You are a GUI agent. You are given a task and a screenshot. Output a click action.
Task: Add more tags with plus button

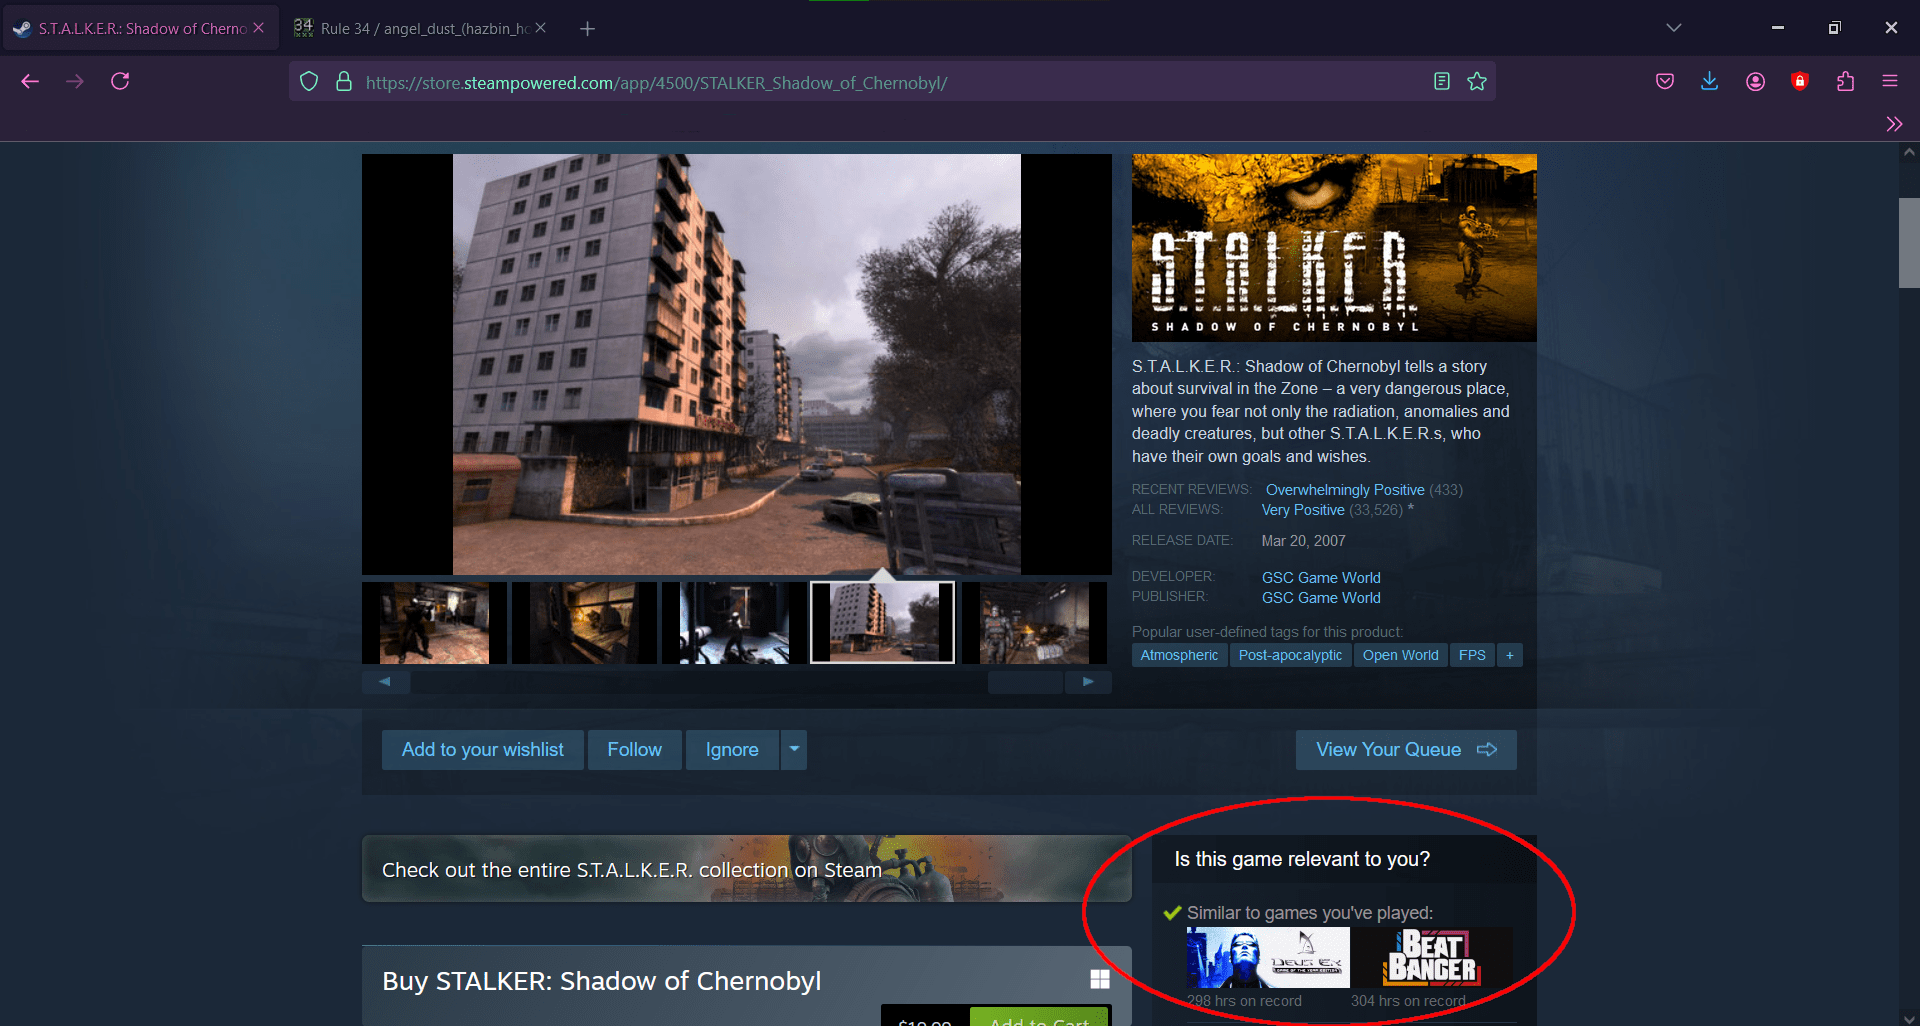tap(1510, 655)
